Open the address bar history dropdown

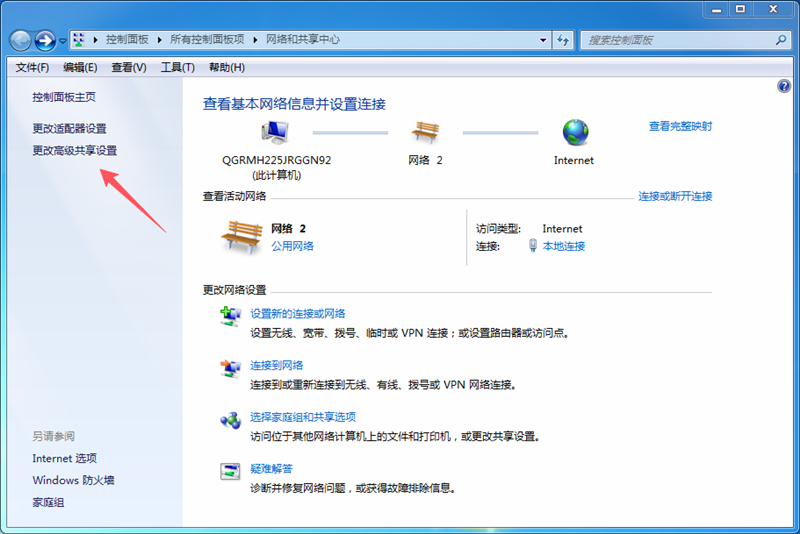(x=543, y=40)
